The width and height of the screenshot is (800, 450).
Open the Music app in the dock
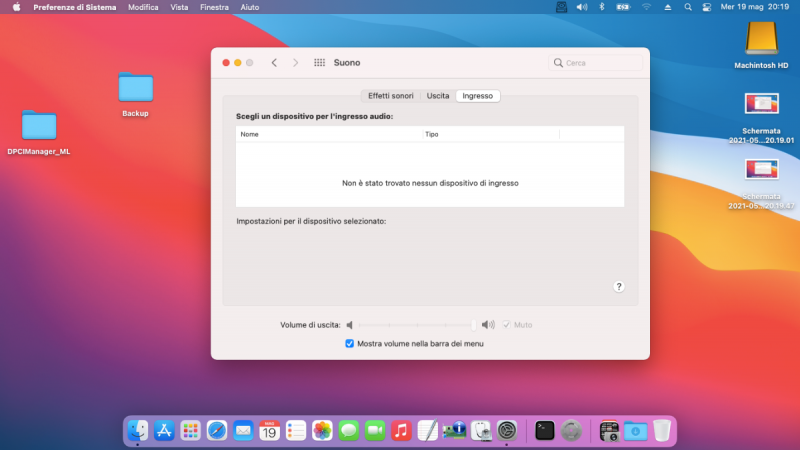pos(401,430)
